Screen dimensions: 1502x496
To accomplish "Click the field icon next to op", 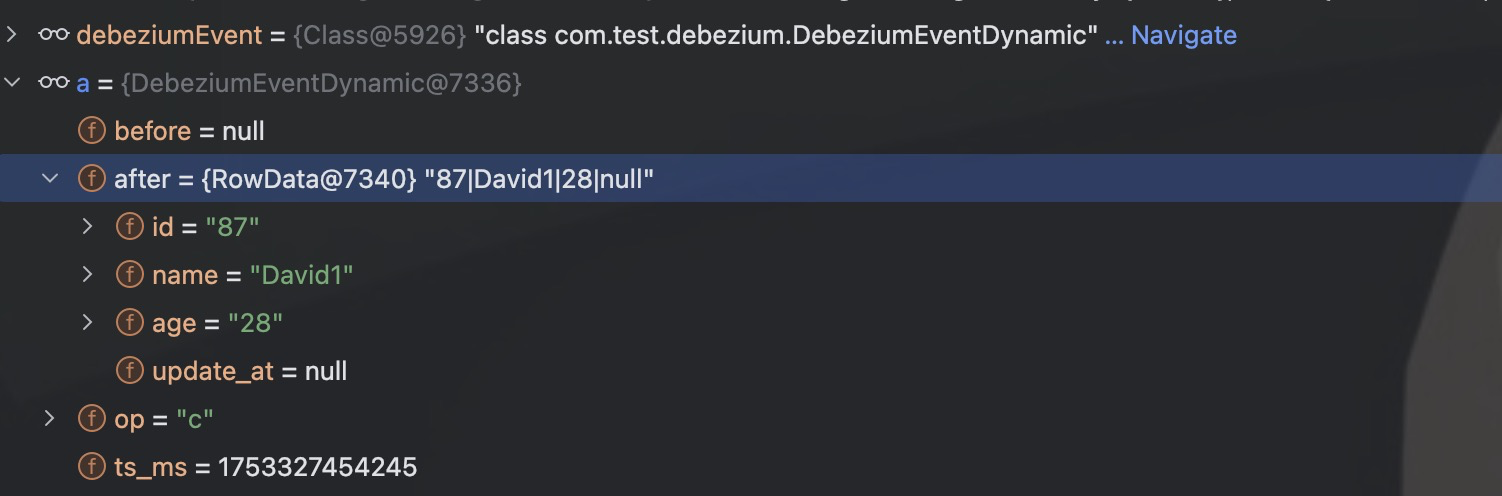I will (x=92, y=419).
